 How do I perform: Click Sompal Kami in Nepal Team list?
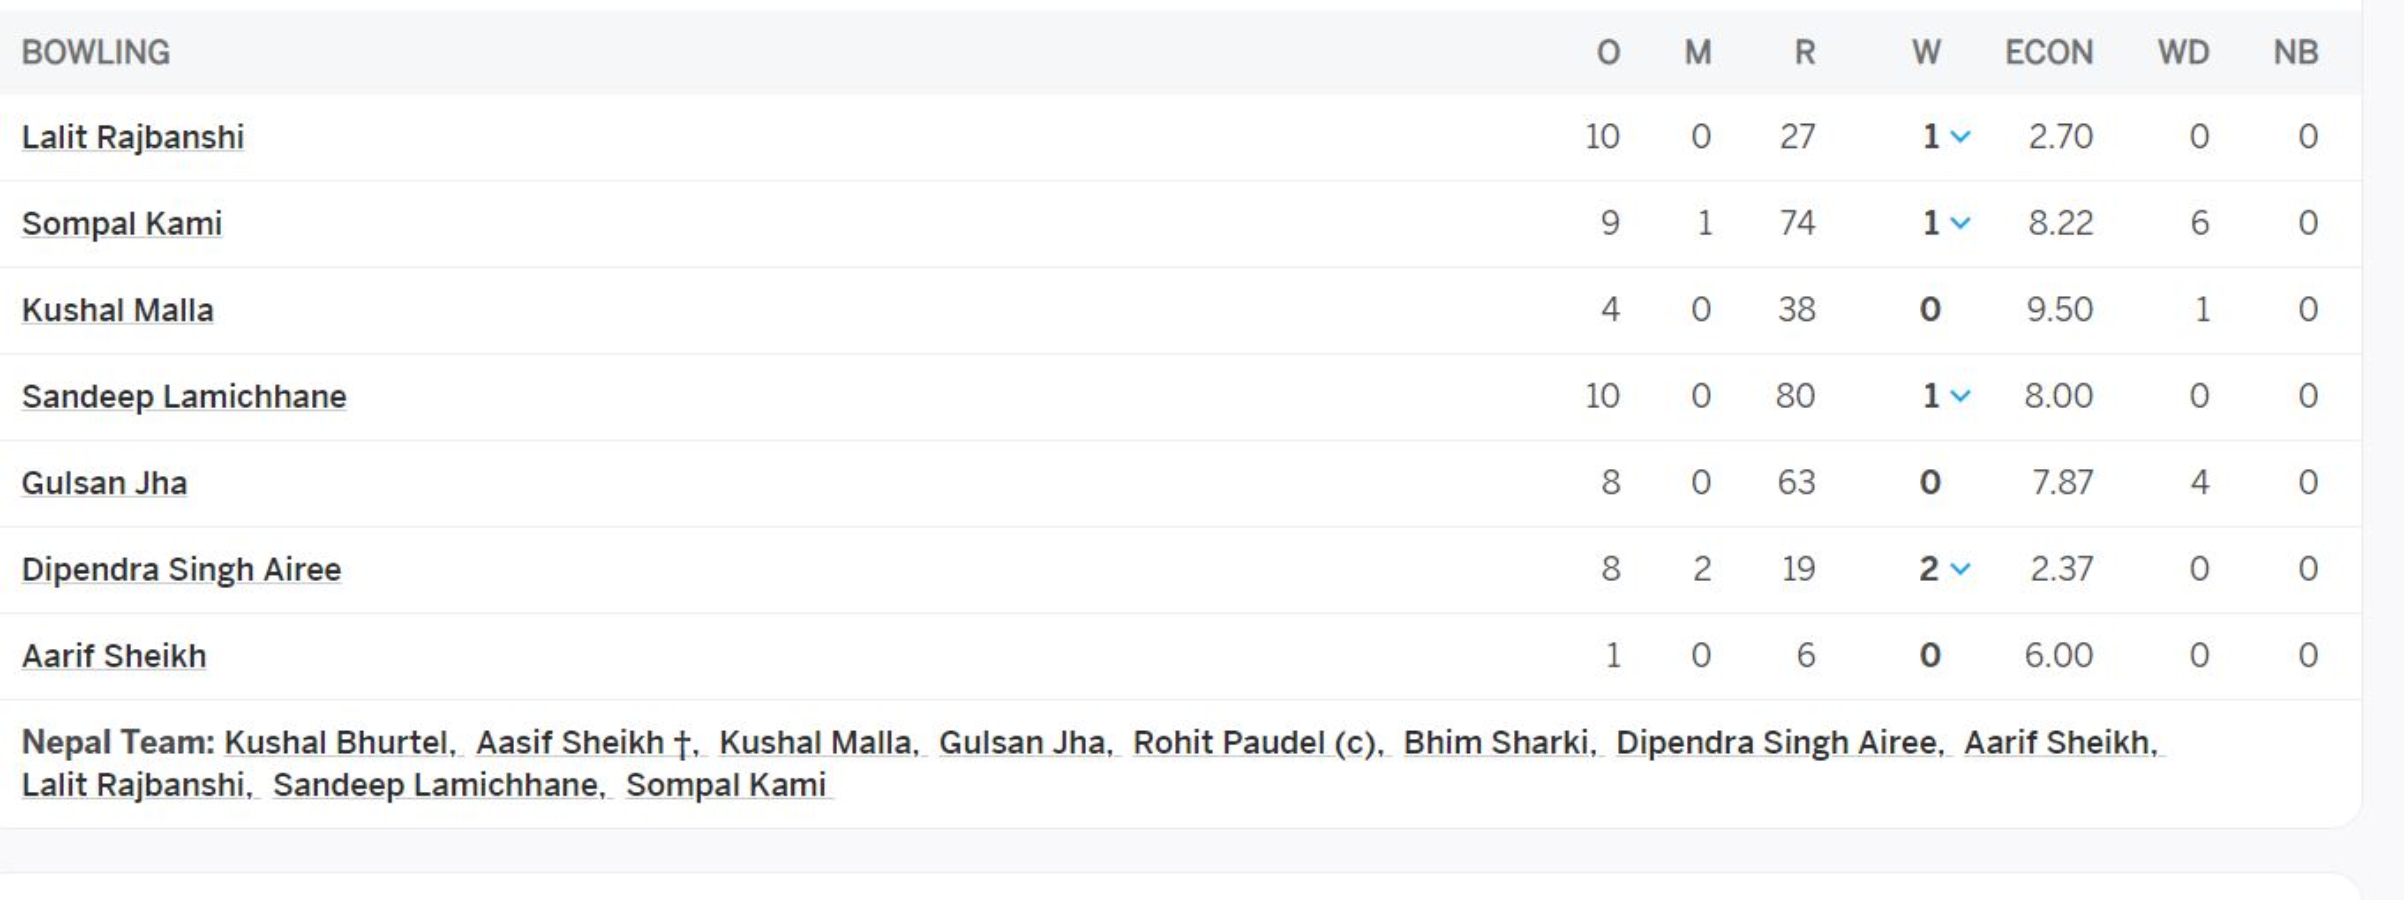(x=727, y=785)
